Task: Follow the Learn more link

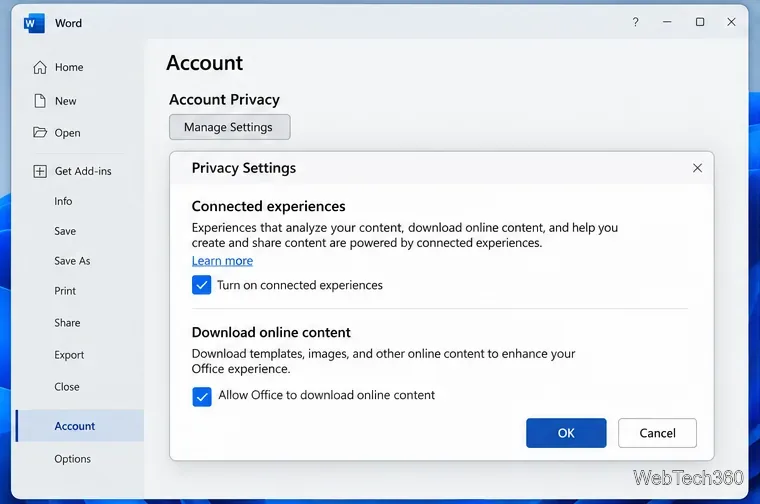Action: coord(222,261)
